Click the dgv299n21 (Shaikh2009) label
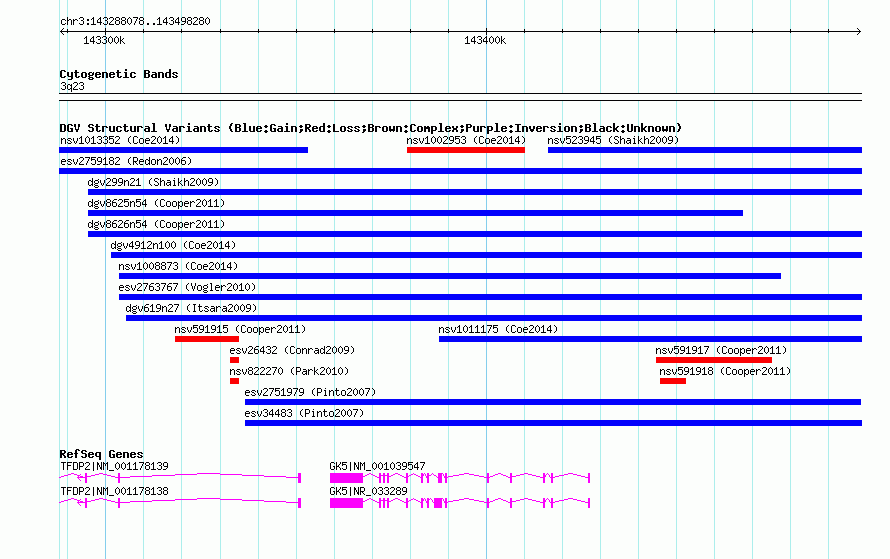Image resolution: width=890 pixels, height=559 pixels. pos(153,182)
